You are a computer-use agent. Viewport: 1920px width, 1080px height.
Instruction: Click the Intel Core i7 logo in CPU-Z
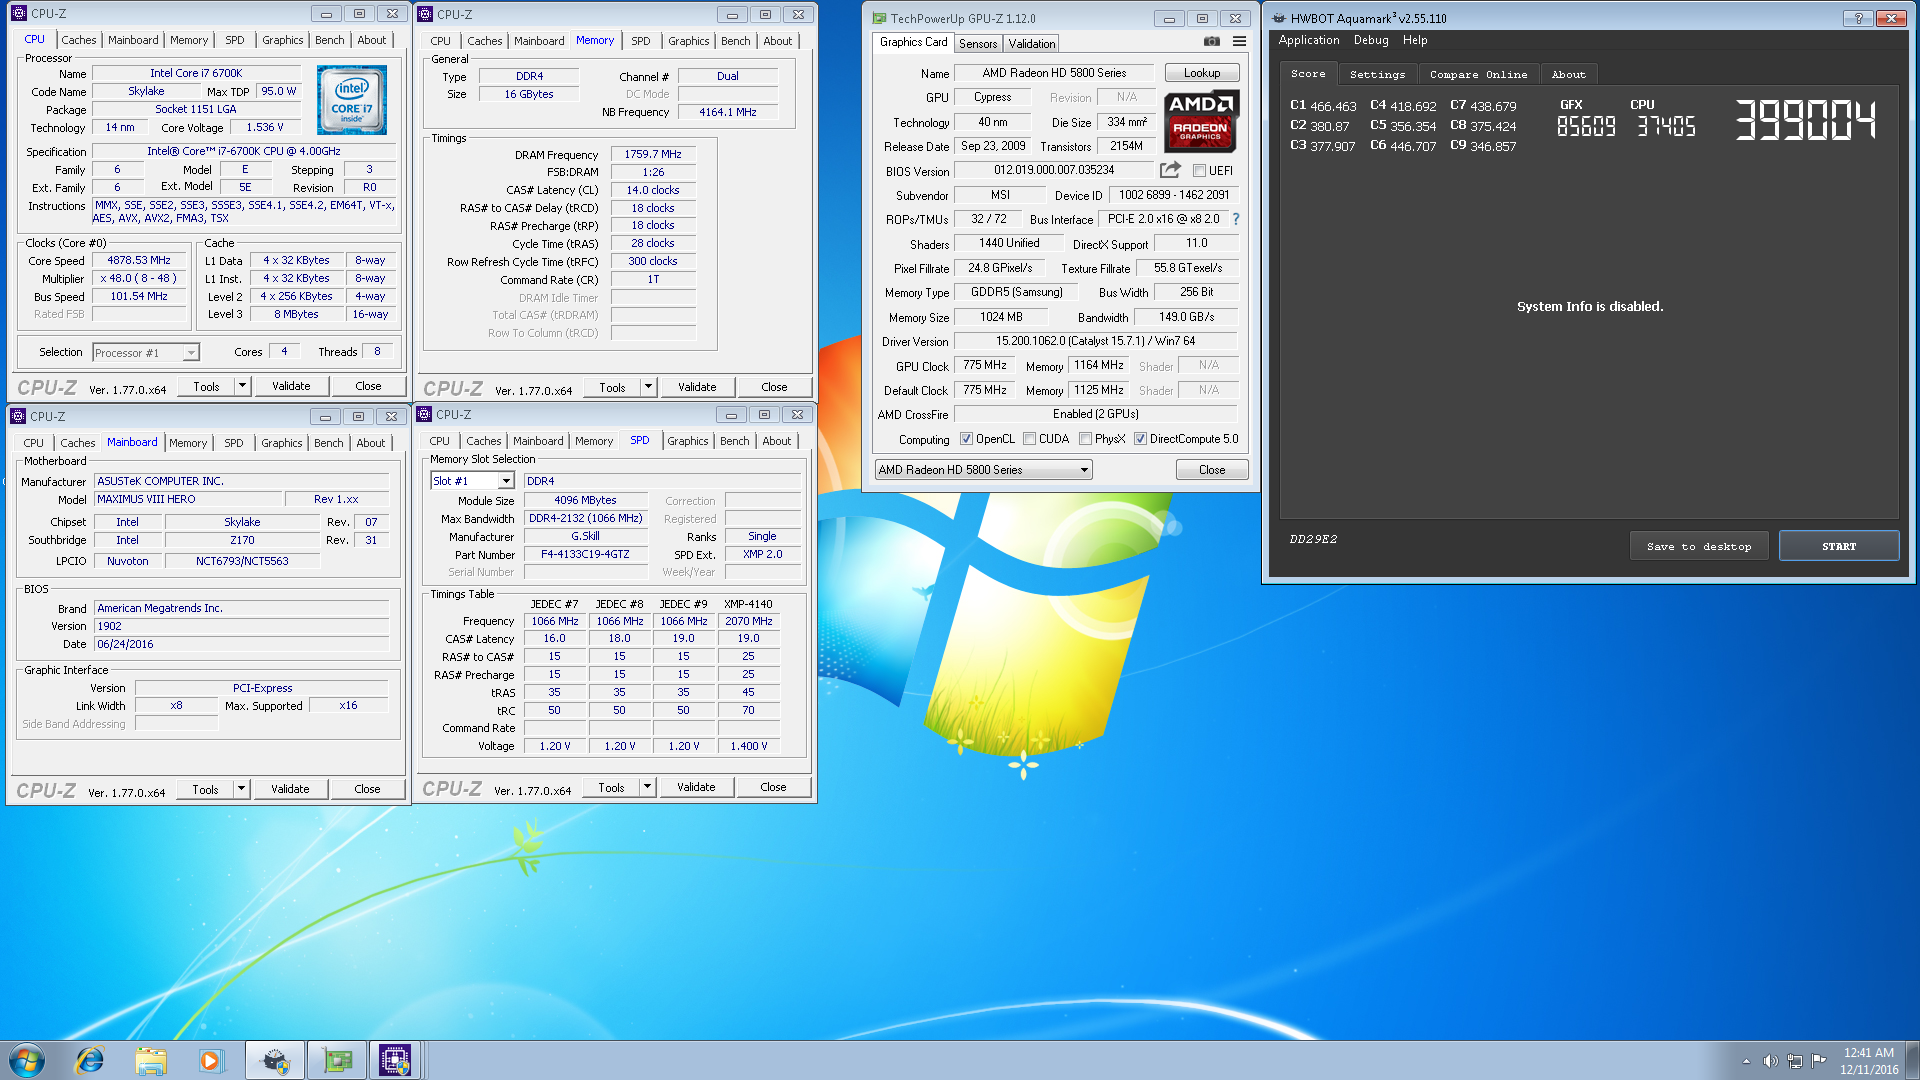351,100
